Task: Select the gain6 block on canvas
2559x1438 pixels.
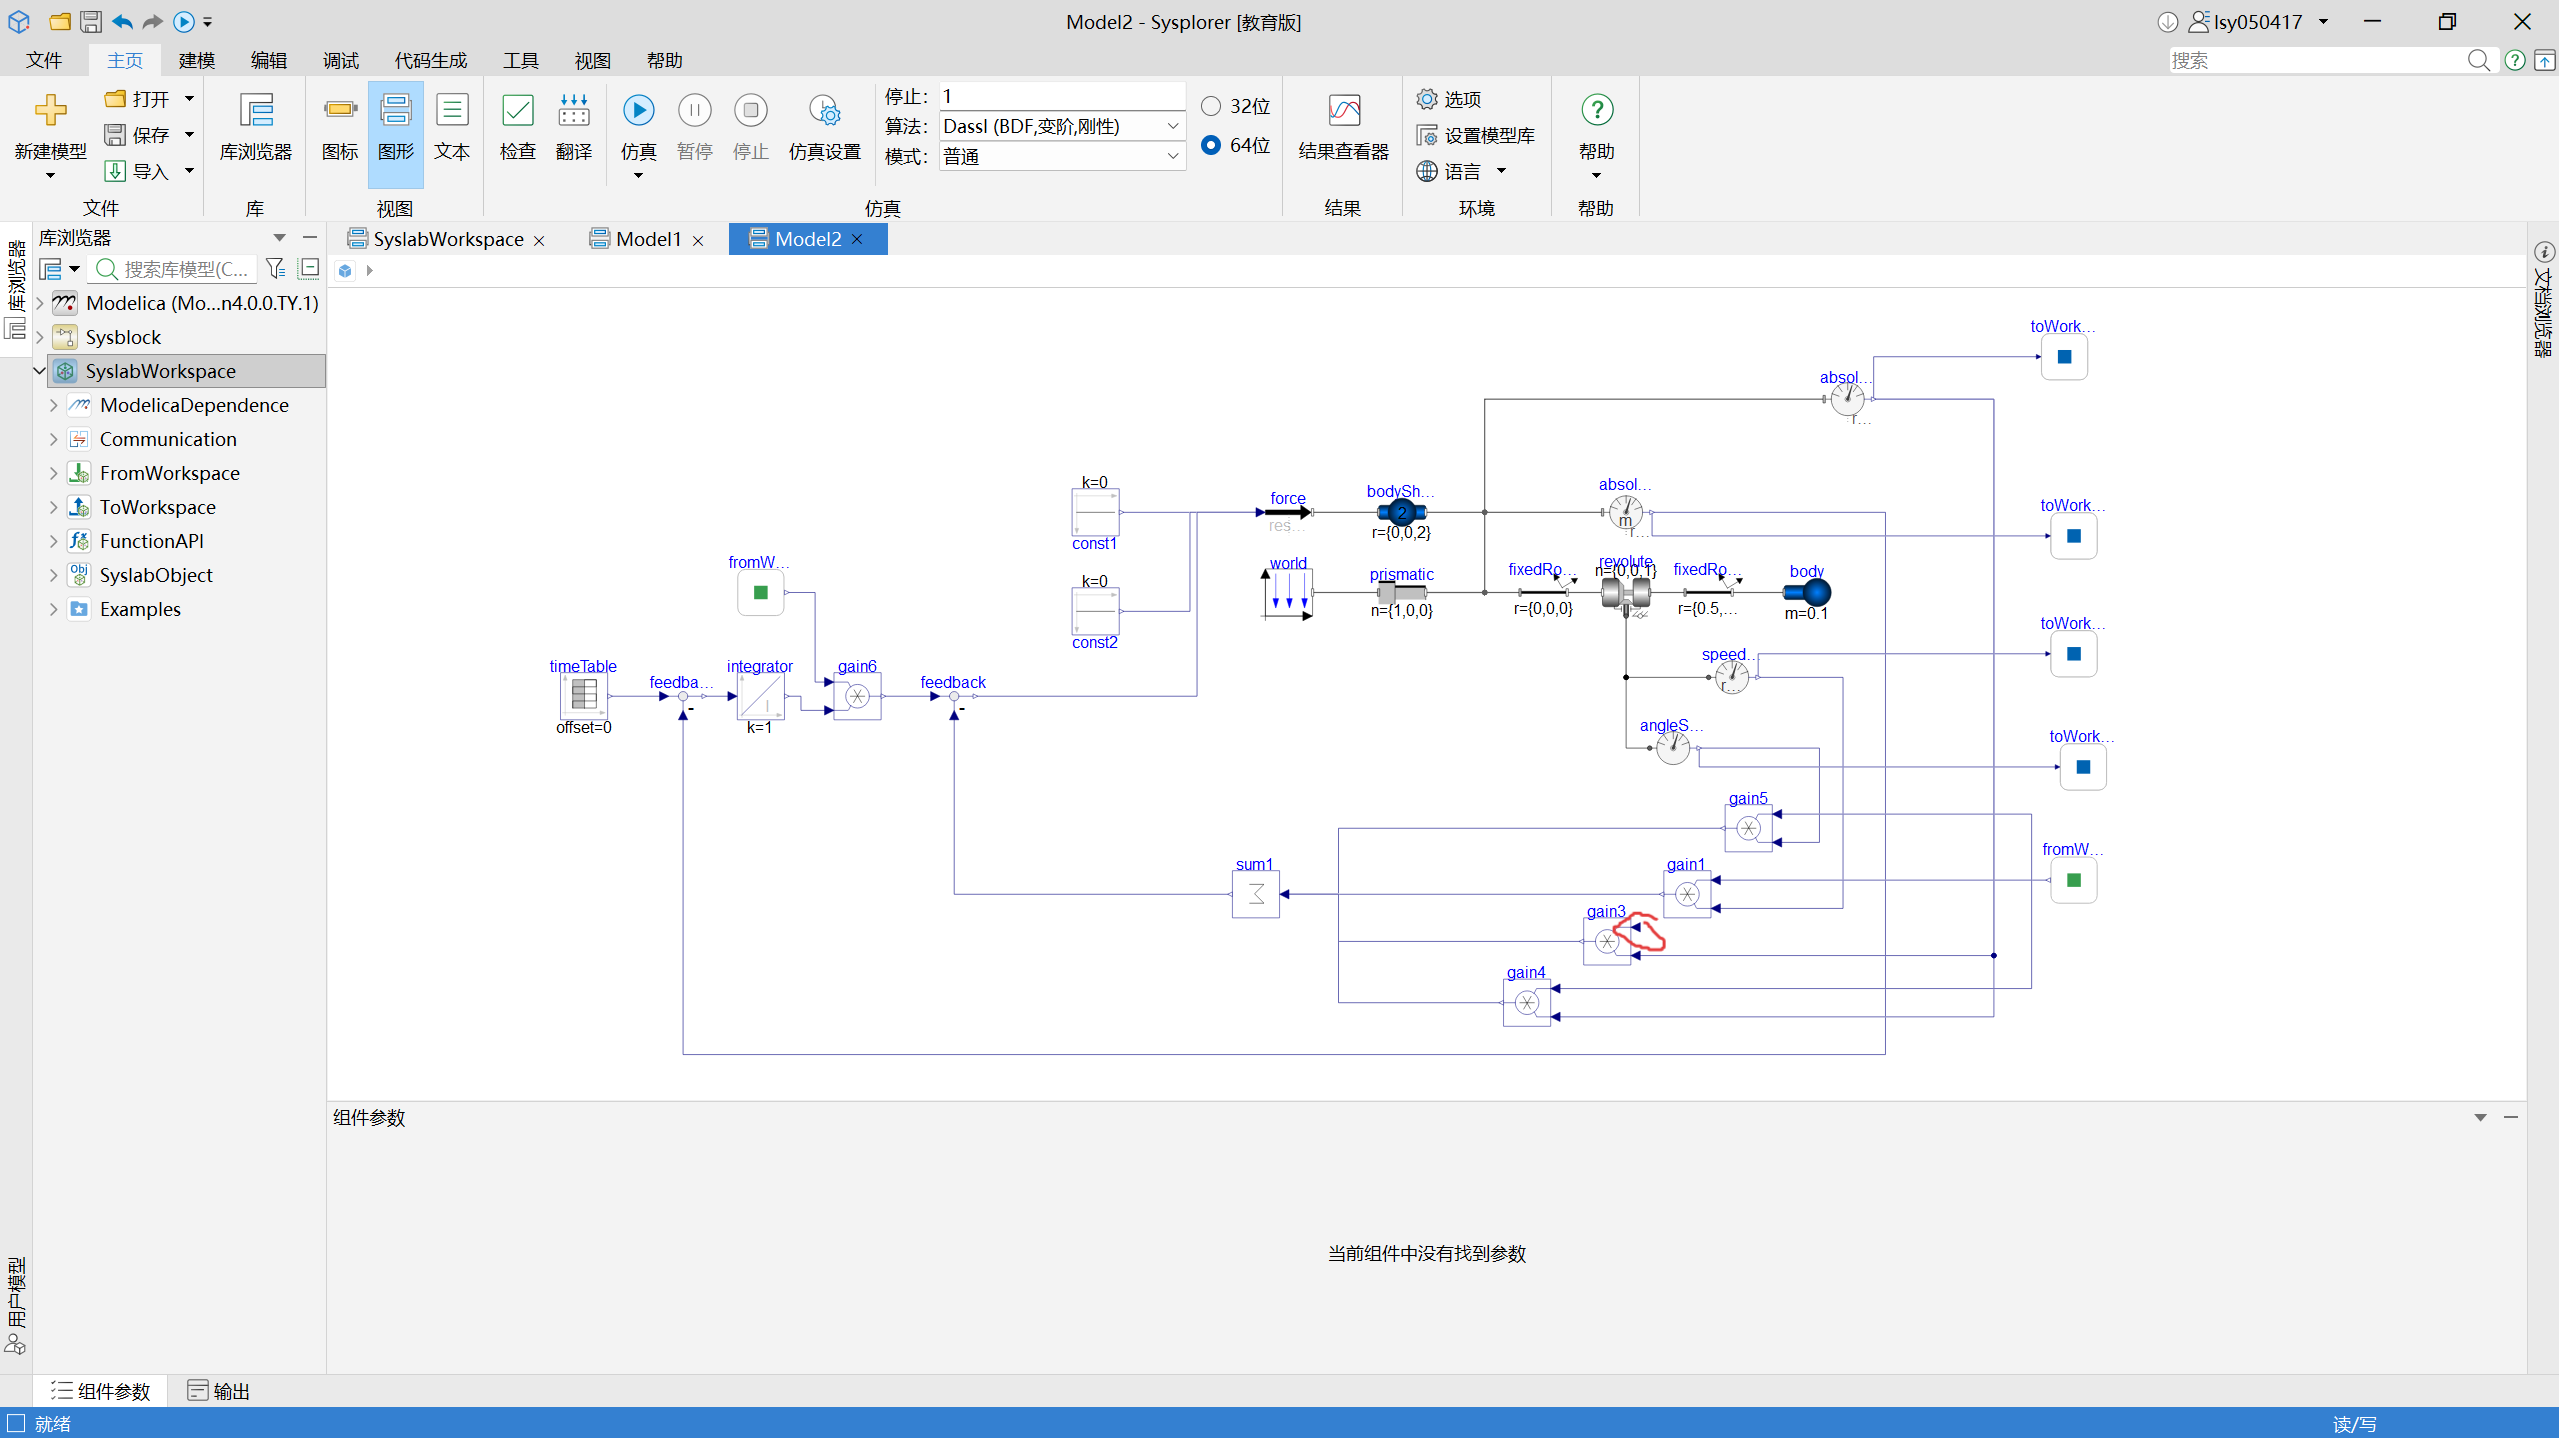Action: pyautogui.click(x=858, y=696)
